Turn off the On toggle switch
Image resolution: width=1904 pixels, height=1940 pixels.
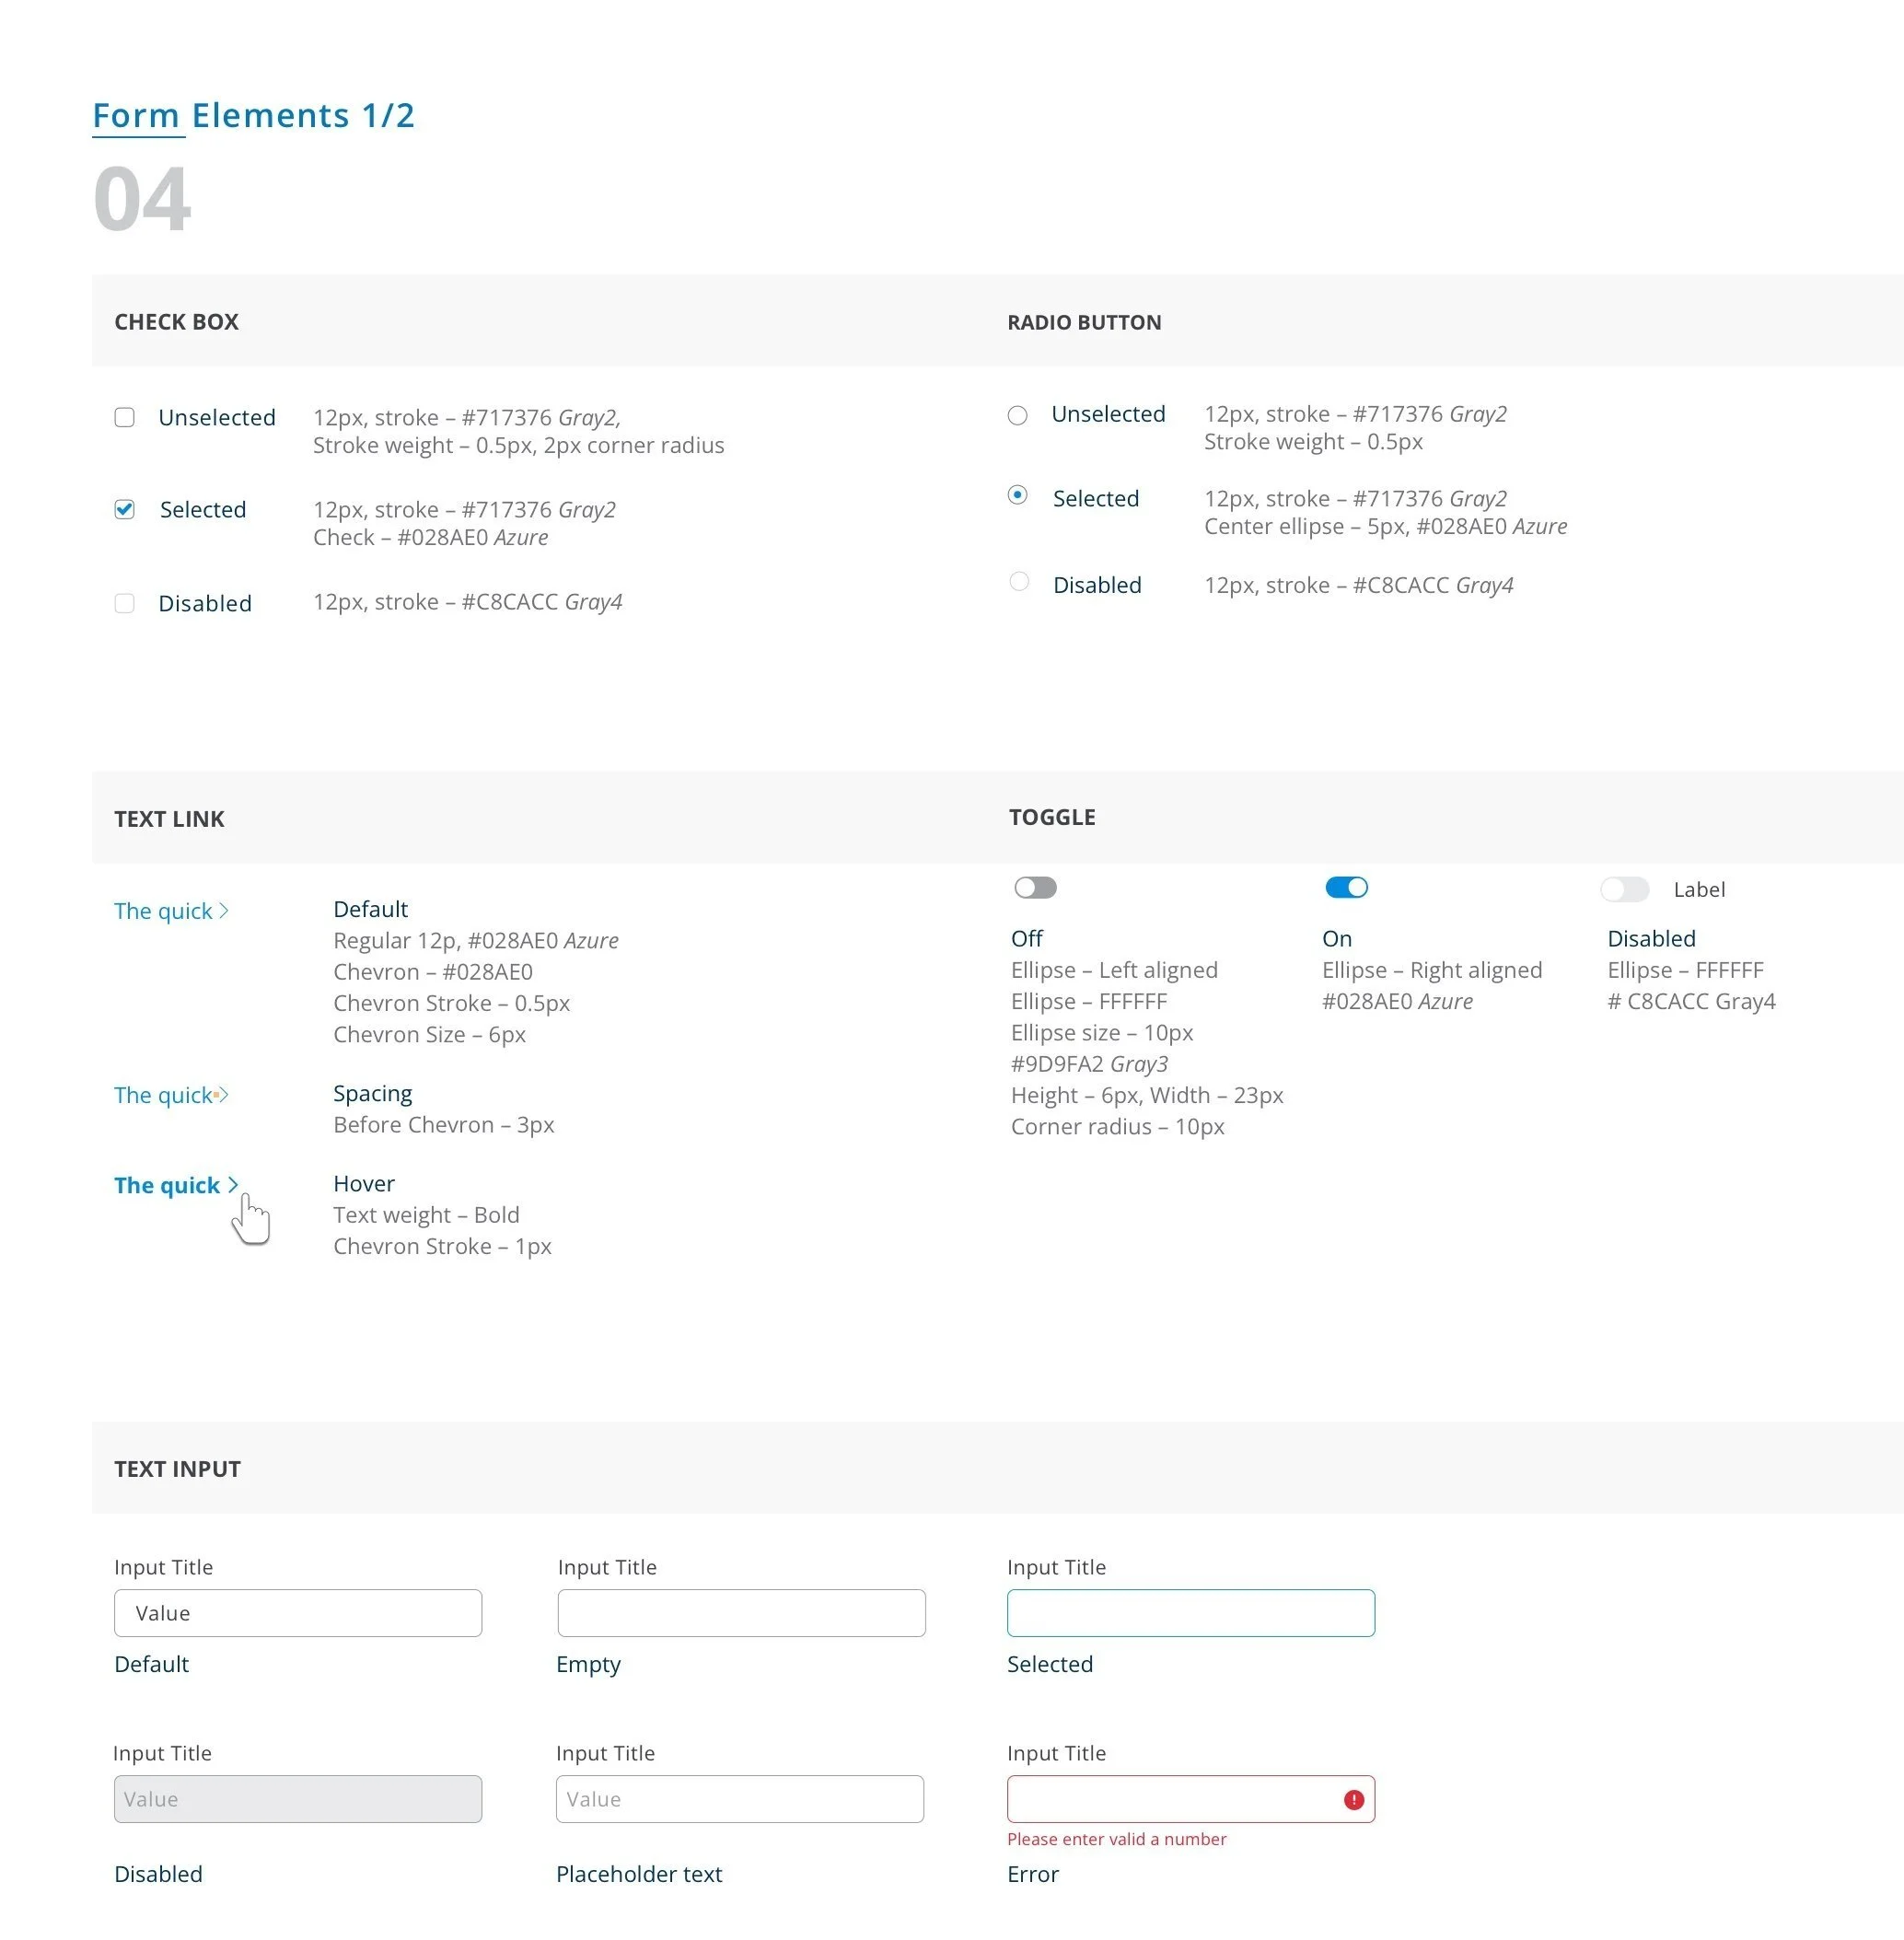[1346, 887]
